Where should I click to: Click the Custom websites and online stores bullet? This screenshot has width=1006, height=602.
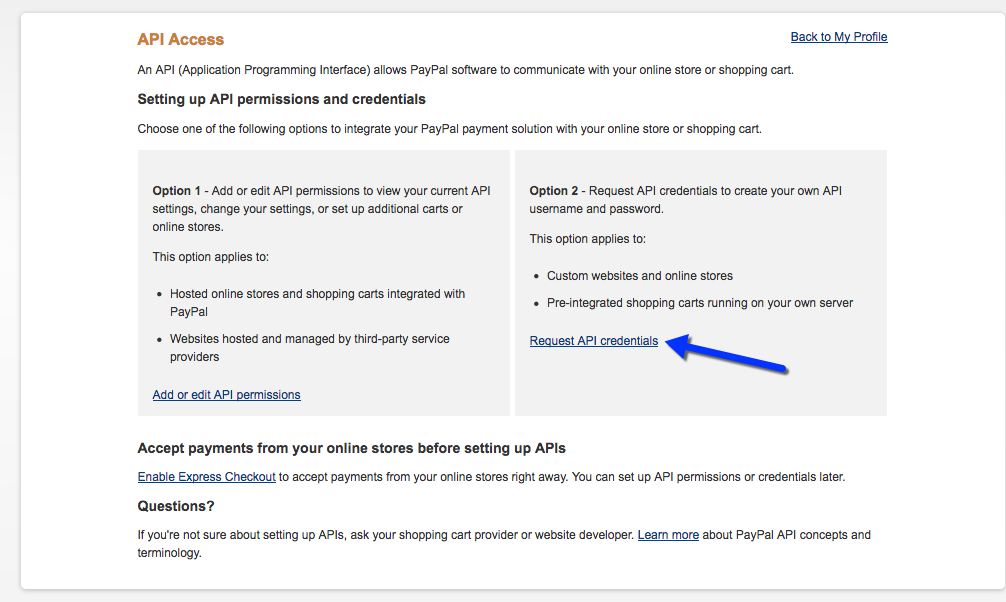640,276
